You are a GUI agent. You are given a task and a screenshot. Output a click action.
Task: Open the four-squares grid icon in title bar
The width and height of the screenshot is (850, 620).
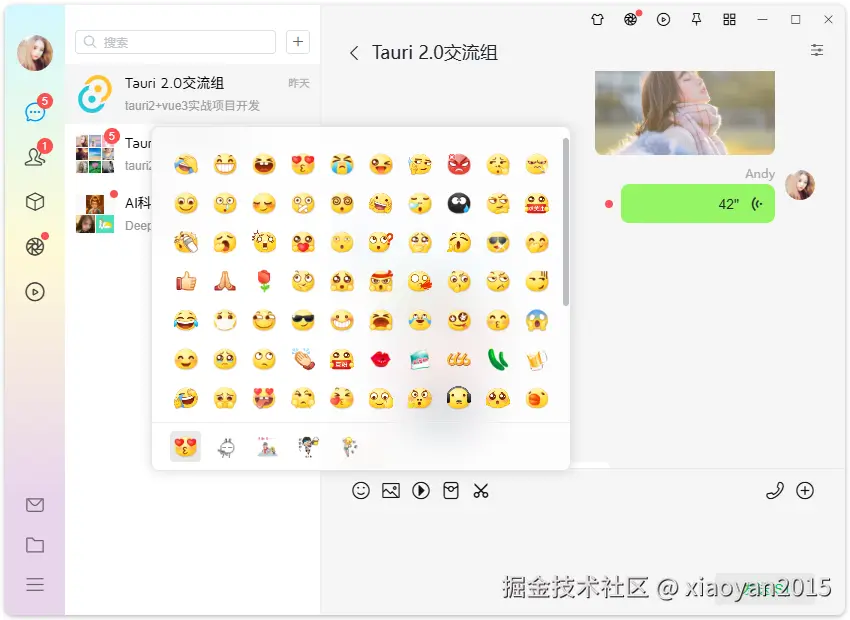(730, 20)
